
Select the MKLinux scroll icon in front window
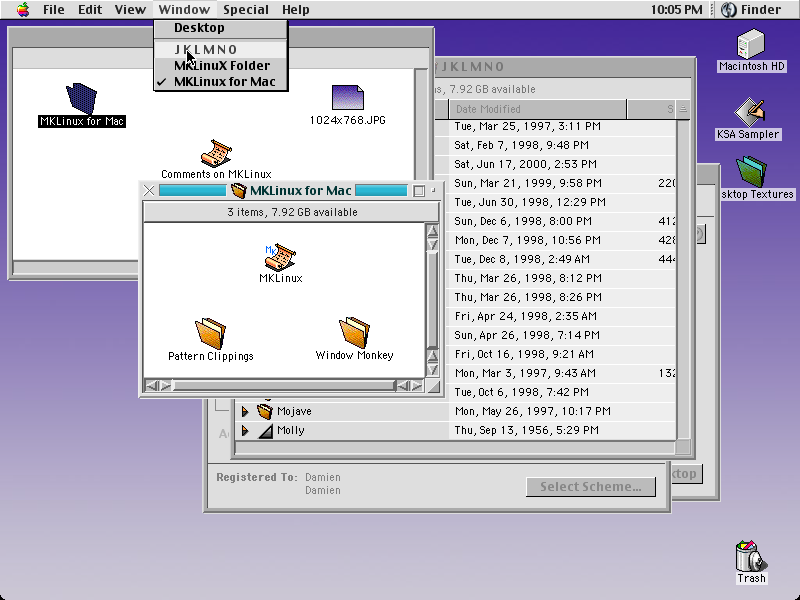click(280, 257)
